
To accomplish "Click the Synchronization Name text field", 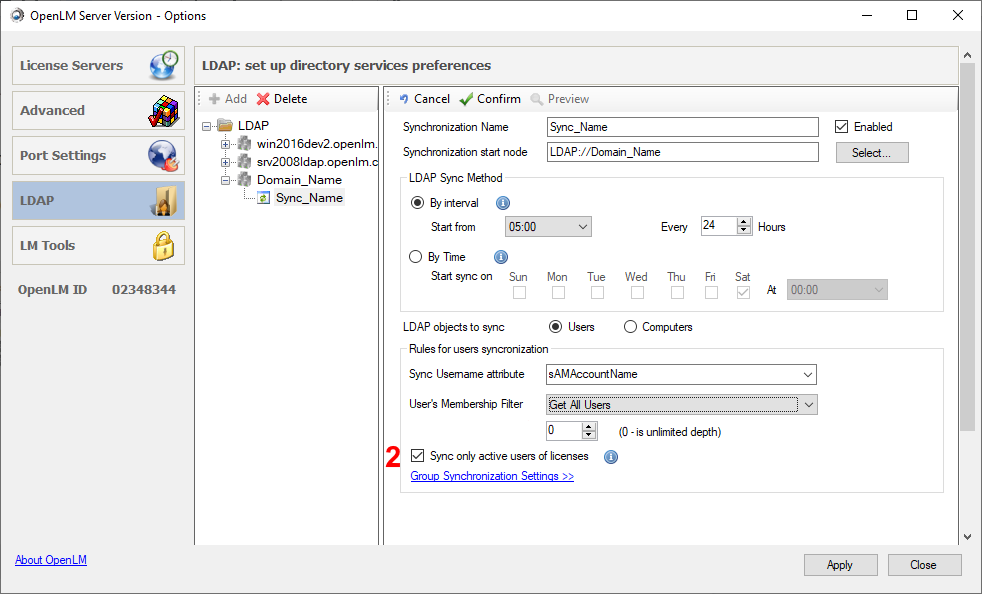I will pos(683,127).
